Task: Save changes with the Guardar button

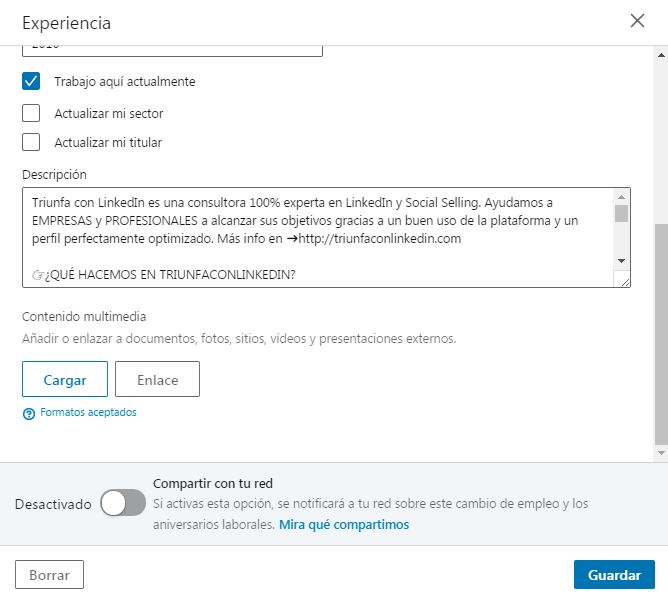Action: pyautogui.click(x=614, y=575)
